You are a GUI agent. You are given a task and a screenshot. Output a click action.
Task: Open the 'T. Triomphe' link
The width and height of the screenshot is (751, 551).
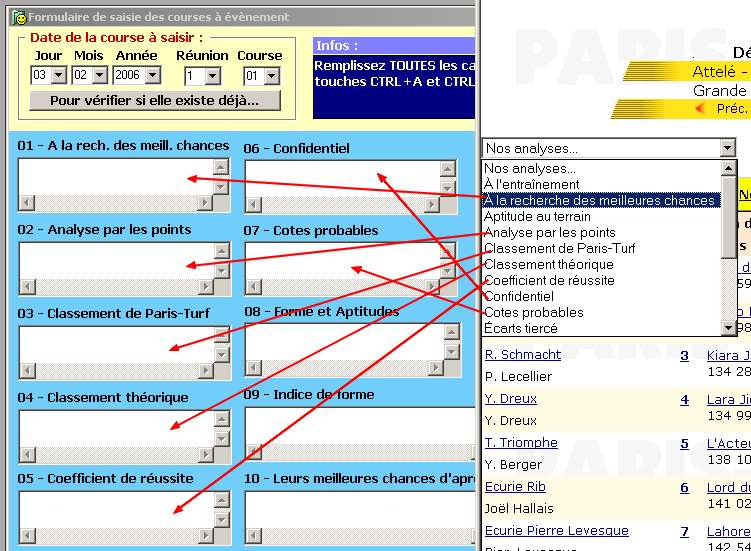(x=521, y=442)
